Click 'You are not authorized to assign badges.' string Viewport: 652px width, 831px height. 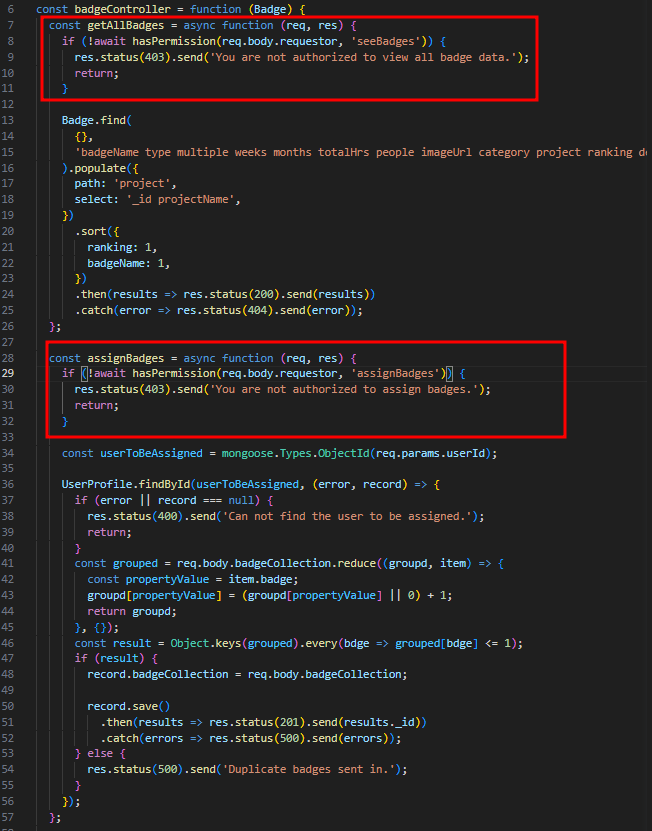(344, 389)
